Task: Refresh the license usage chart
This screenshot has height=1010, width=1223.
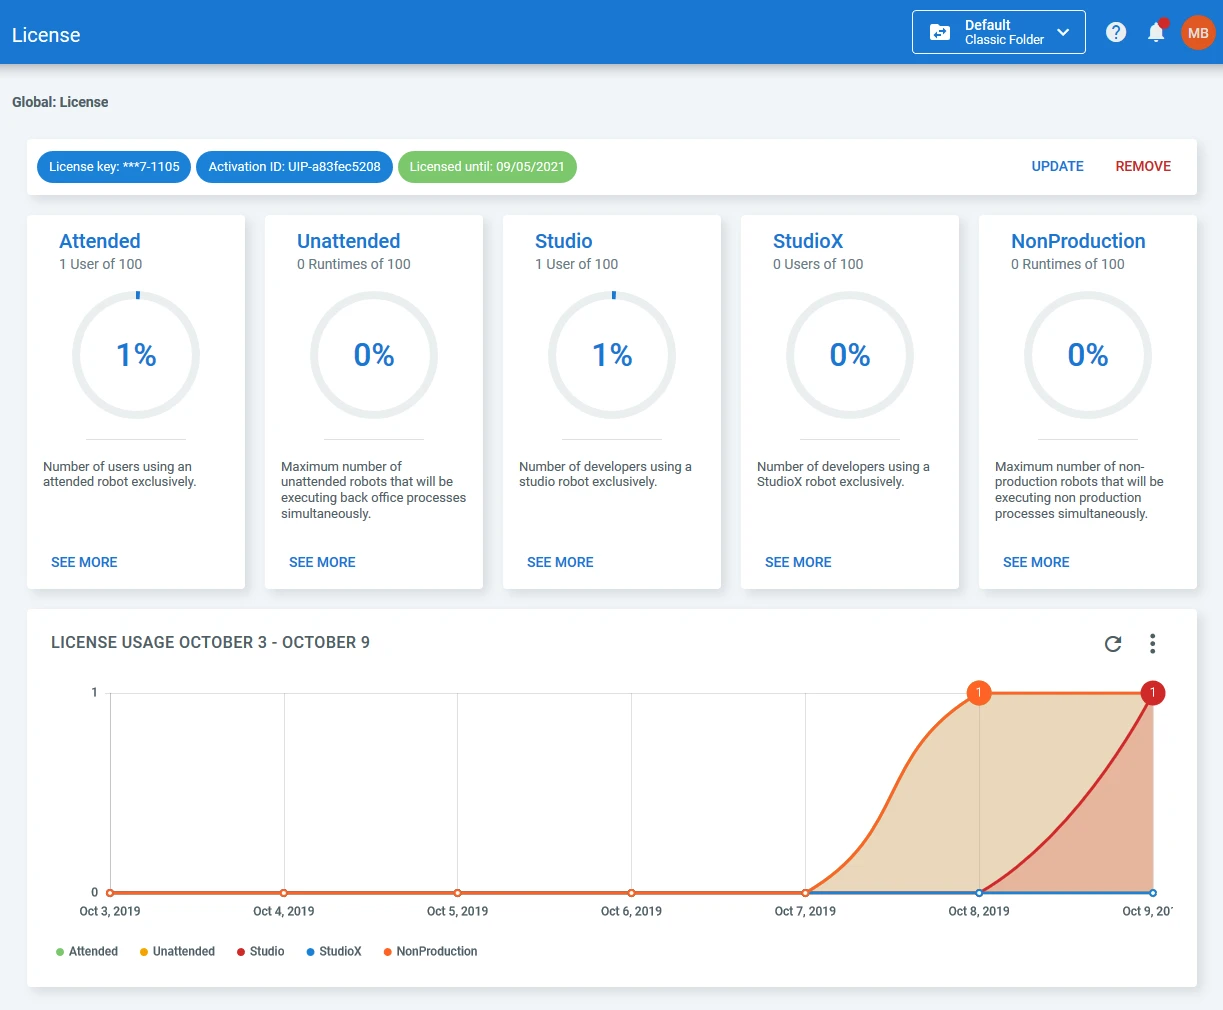Action: pos(1113,643)
